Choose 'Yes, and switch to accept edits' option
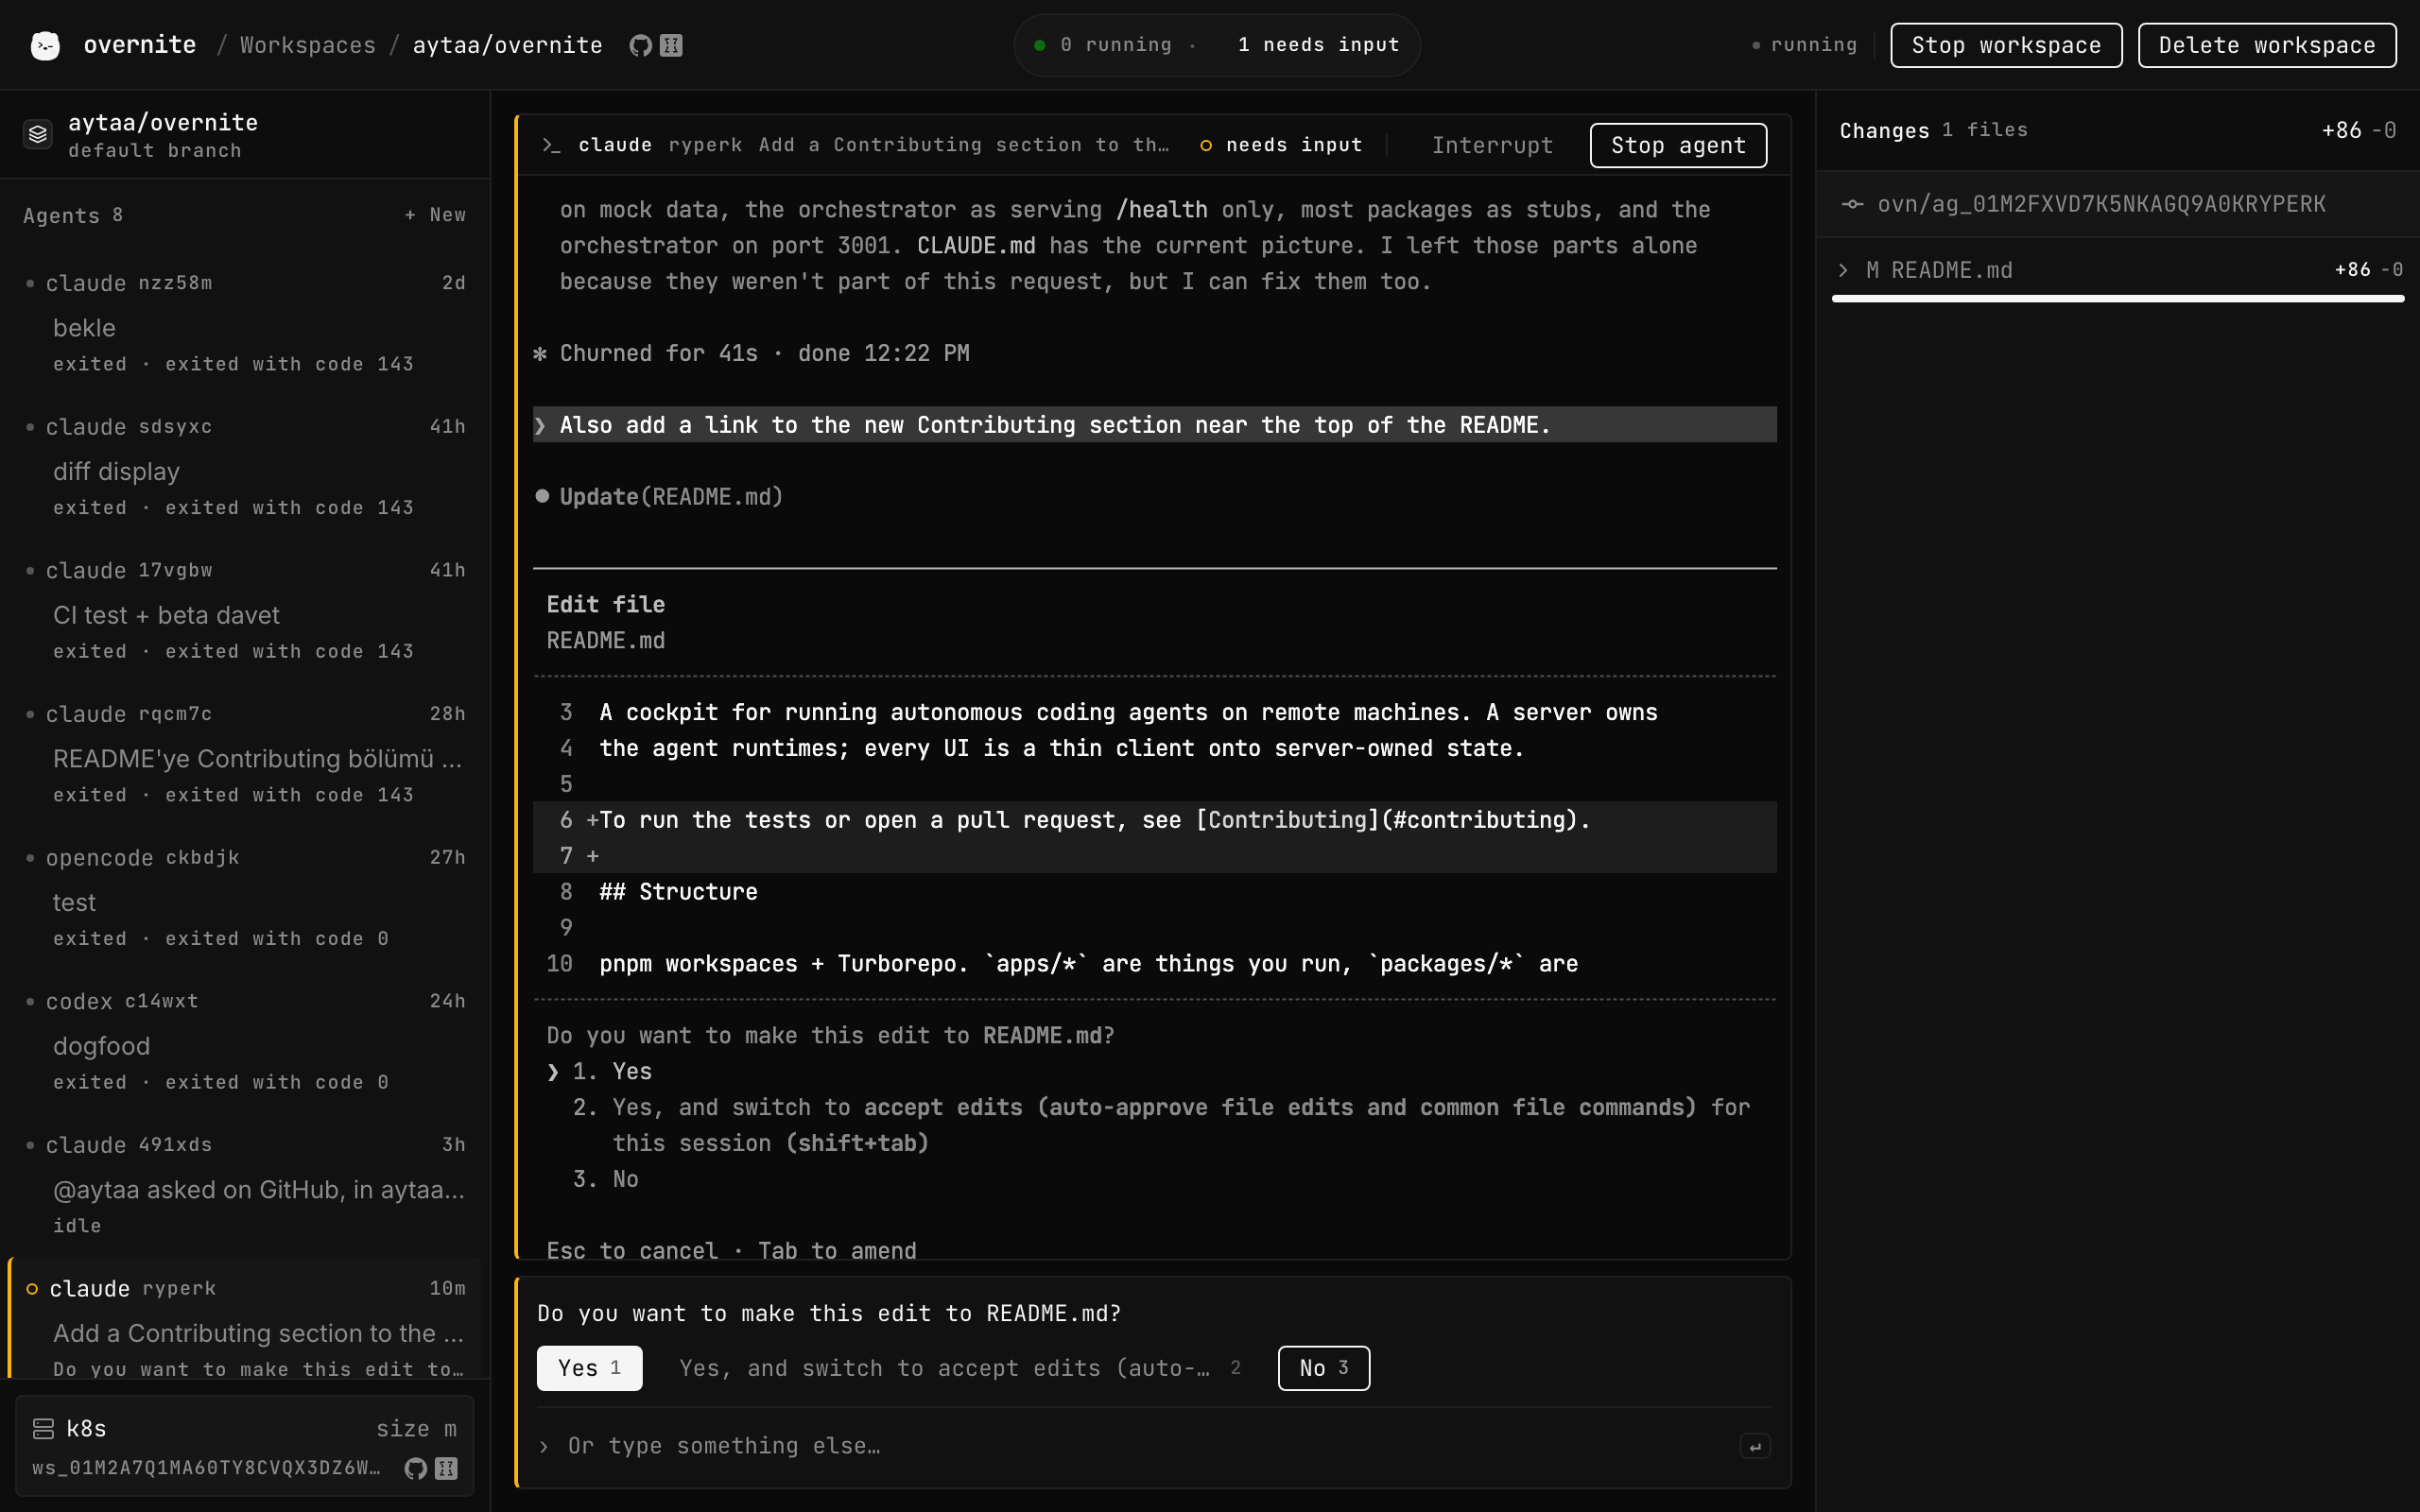Screen dimensions: 2420x1512 [960, 1368]
